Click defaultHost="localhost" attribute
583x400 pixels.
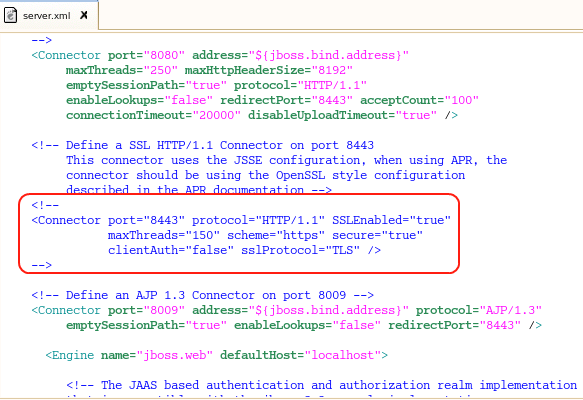(x=300, y=355)
